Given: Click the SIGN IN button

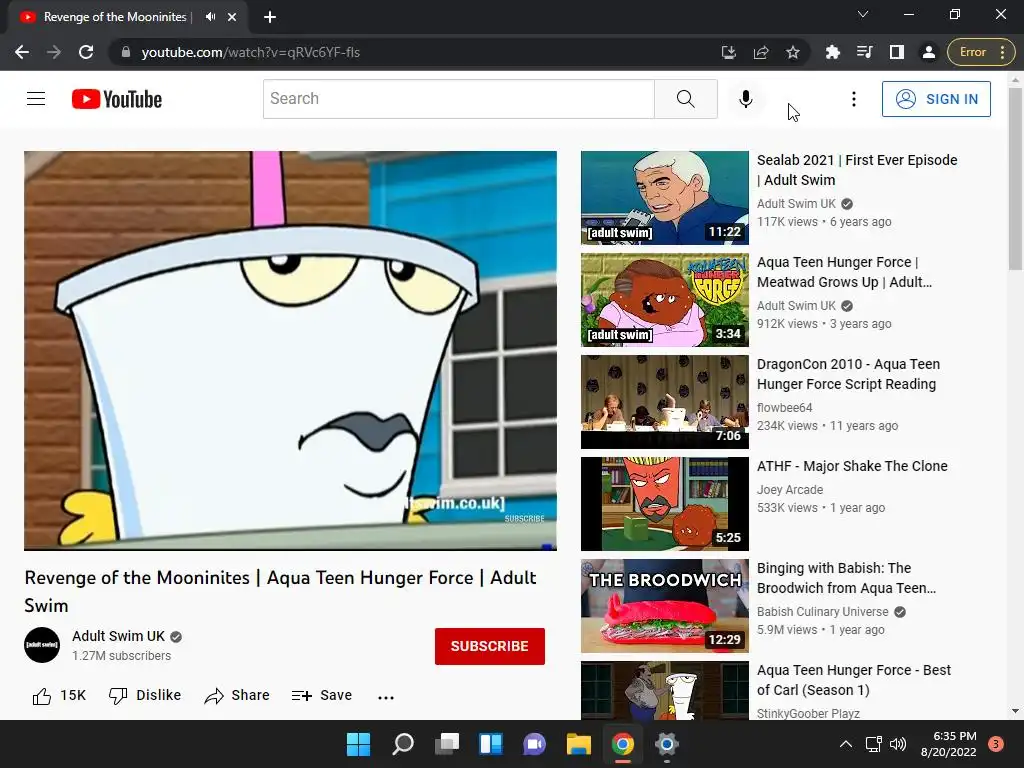Looking at the screenshot, I should [936, 99].
